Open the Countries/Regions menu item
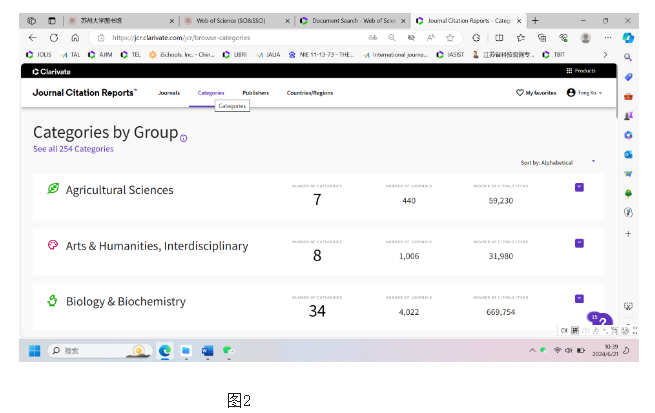The width and height of the screenshot is (655, 413). coord(310,93)
